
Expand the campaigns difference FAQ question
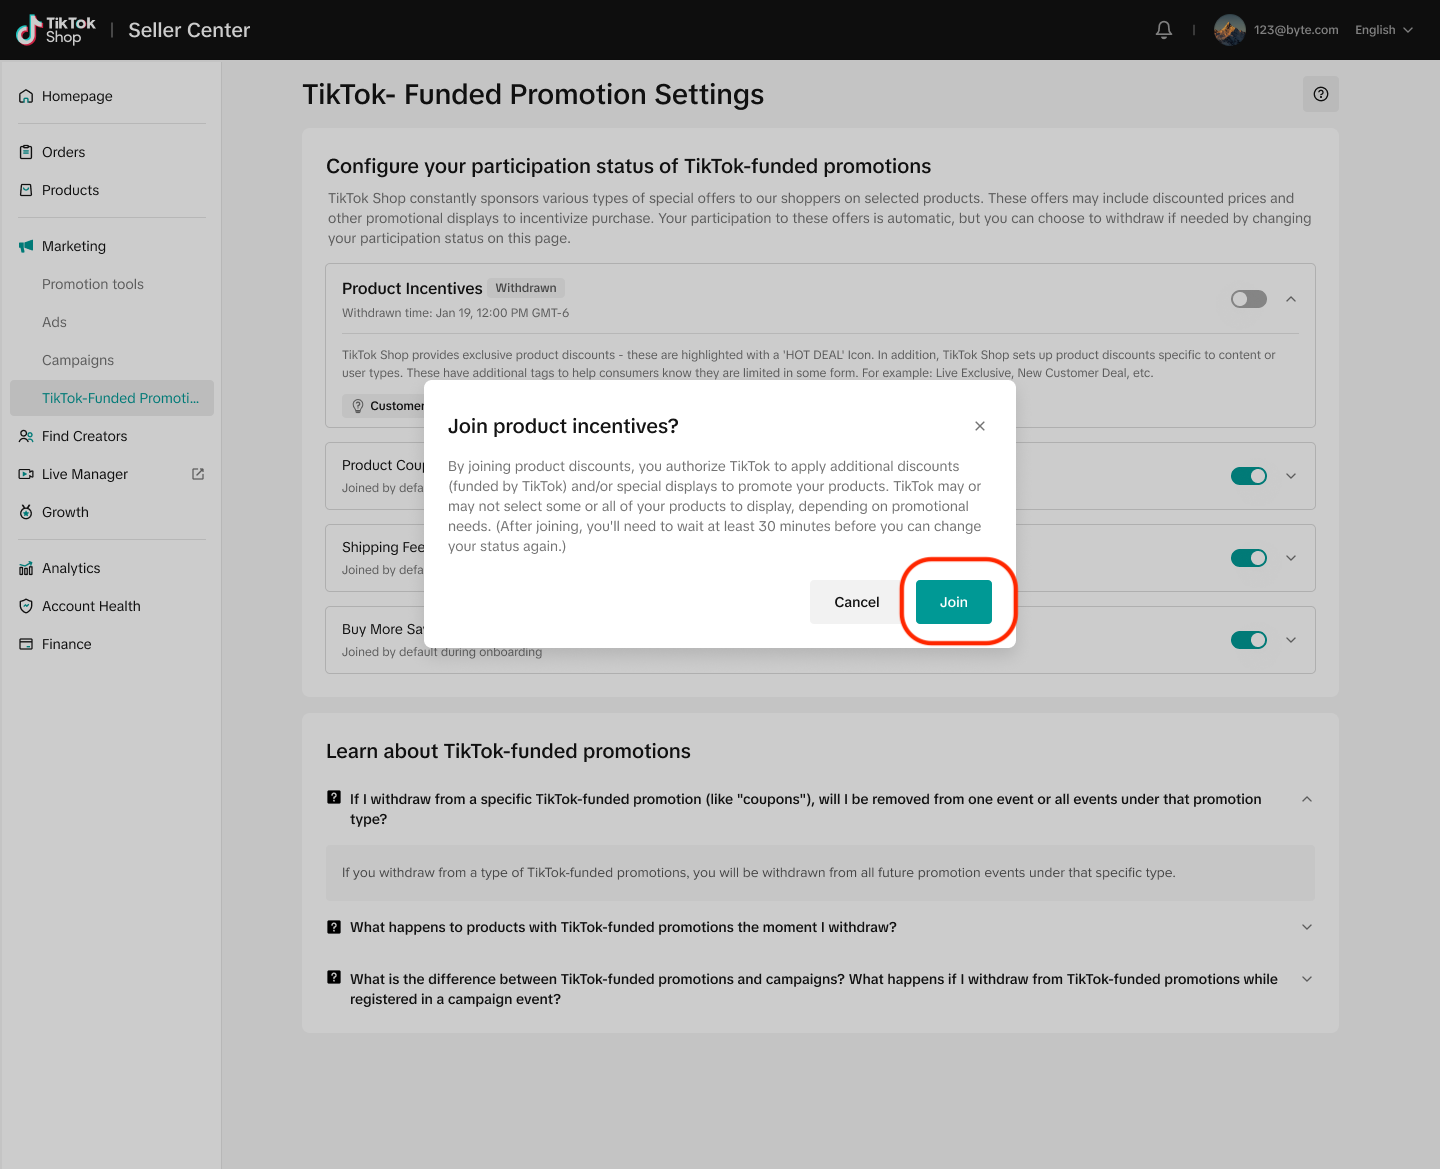[1307, 979]
